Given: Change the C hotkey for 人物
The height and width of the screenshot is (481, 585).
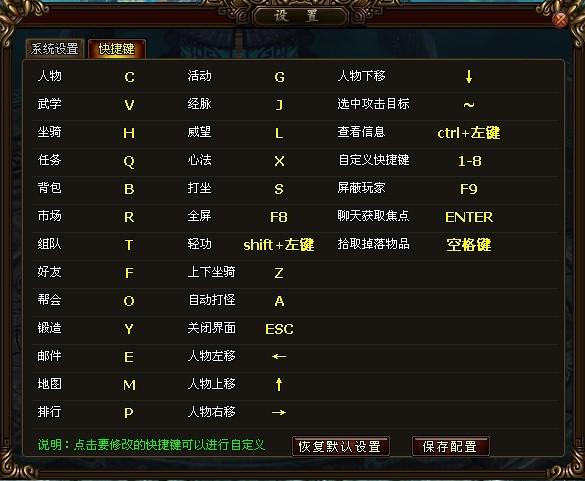Looking at the screenshot, I should click(129, 77).
